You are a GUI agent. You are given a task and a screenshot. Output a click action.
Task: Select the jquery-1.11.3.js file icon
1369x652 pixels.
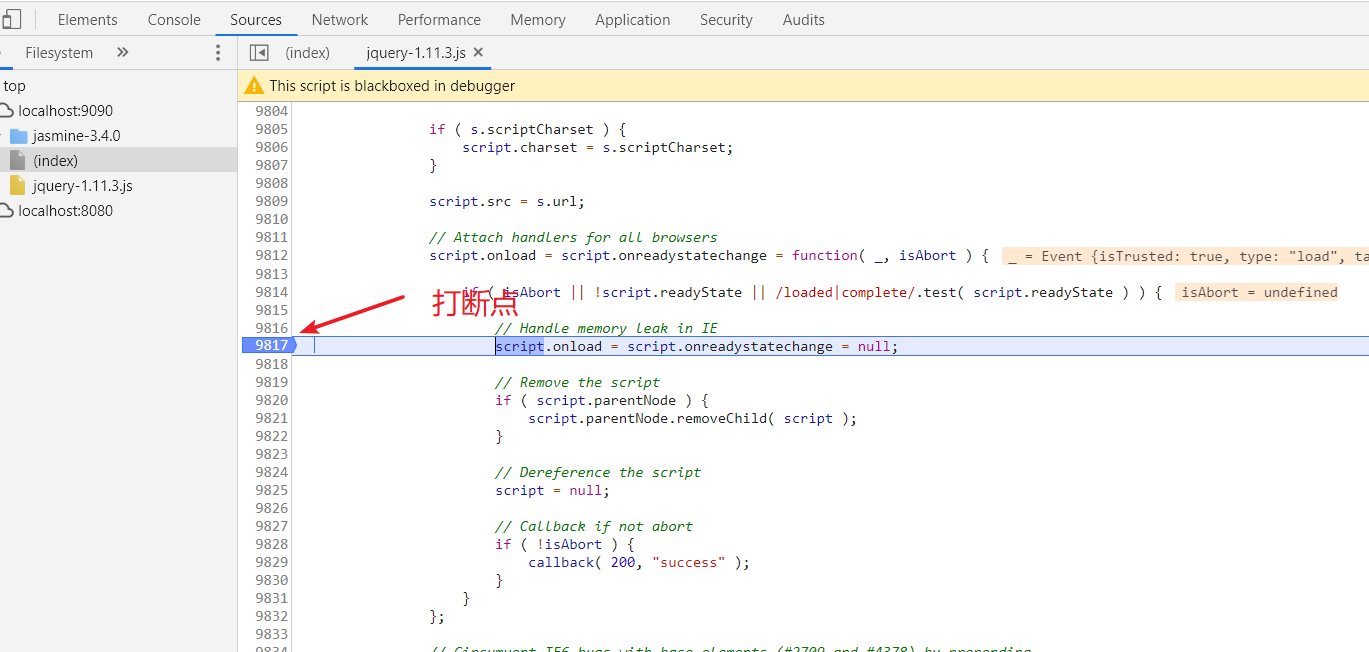16,185
